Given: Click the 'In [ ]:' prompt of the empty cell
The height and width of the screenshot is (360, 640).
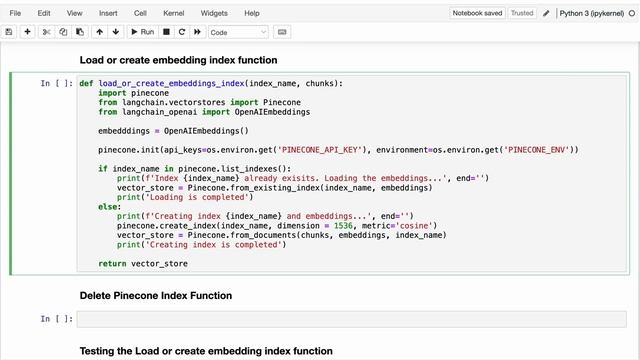Looking at the screenshot, I should point(57,319).
